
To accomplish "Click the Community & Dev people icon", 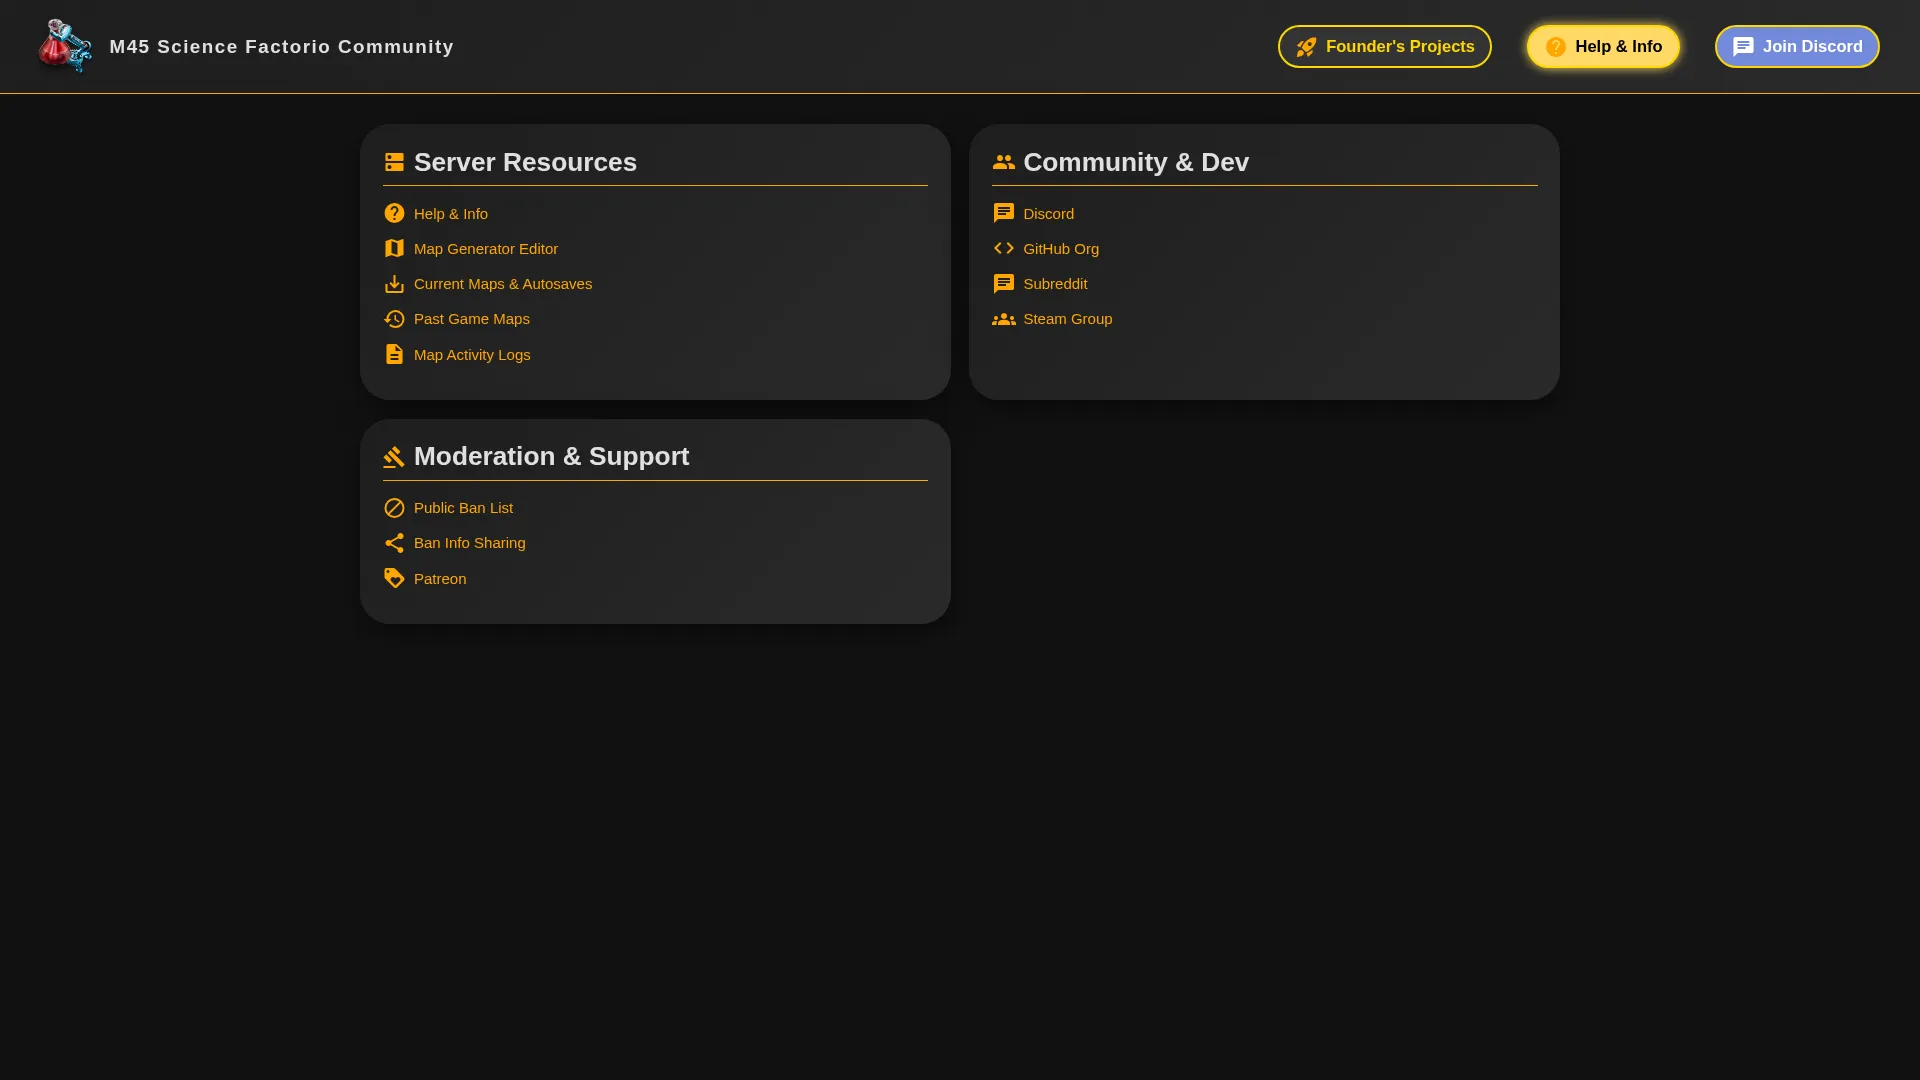I will (1004, 162).
